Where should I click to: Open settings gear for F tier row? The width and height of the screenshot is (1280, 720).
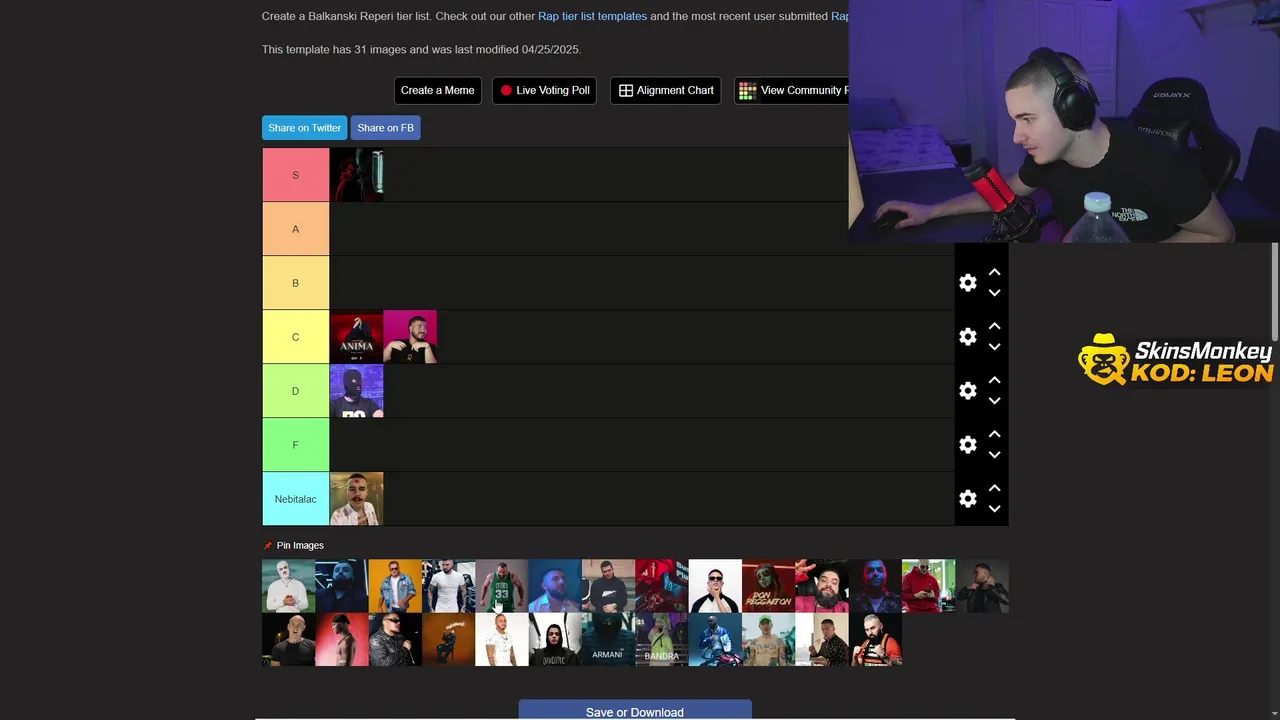967,445
